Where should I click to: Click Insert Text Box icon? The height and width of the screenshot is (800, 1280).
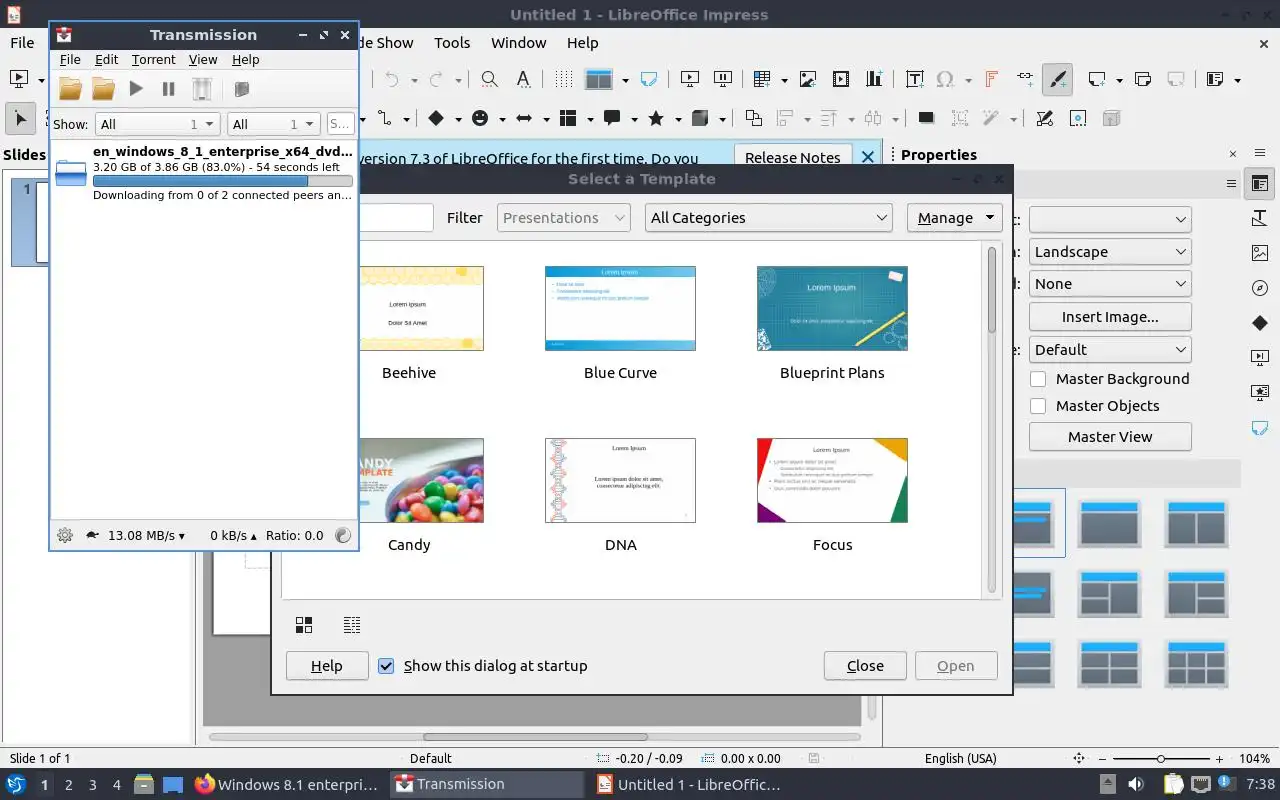(914, 79)
